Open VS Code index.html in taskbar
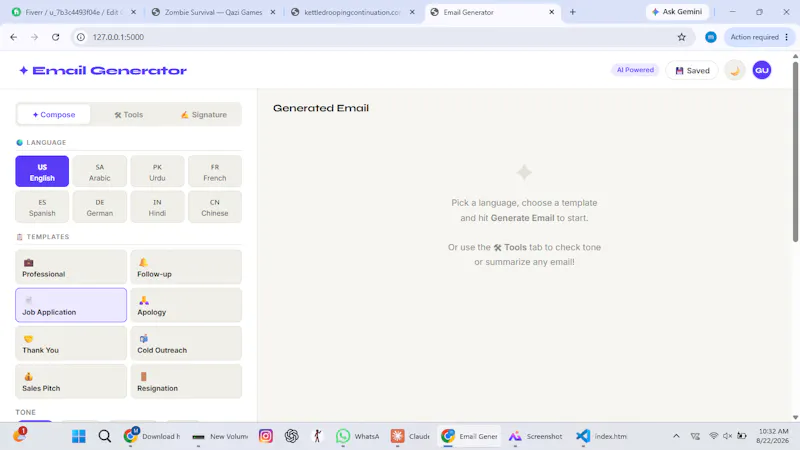This screenshot has height=450, width=800. click(602, 436)
